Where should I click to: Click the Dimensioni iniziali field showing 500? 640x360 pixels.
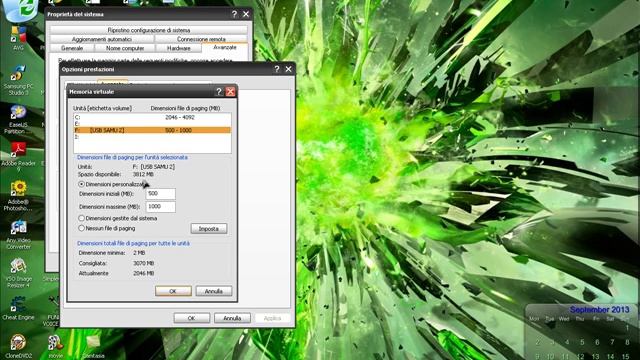[x=160, y=193]
